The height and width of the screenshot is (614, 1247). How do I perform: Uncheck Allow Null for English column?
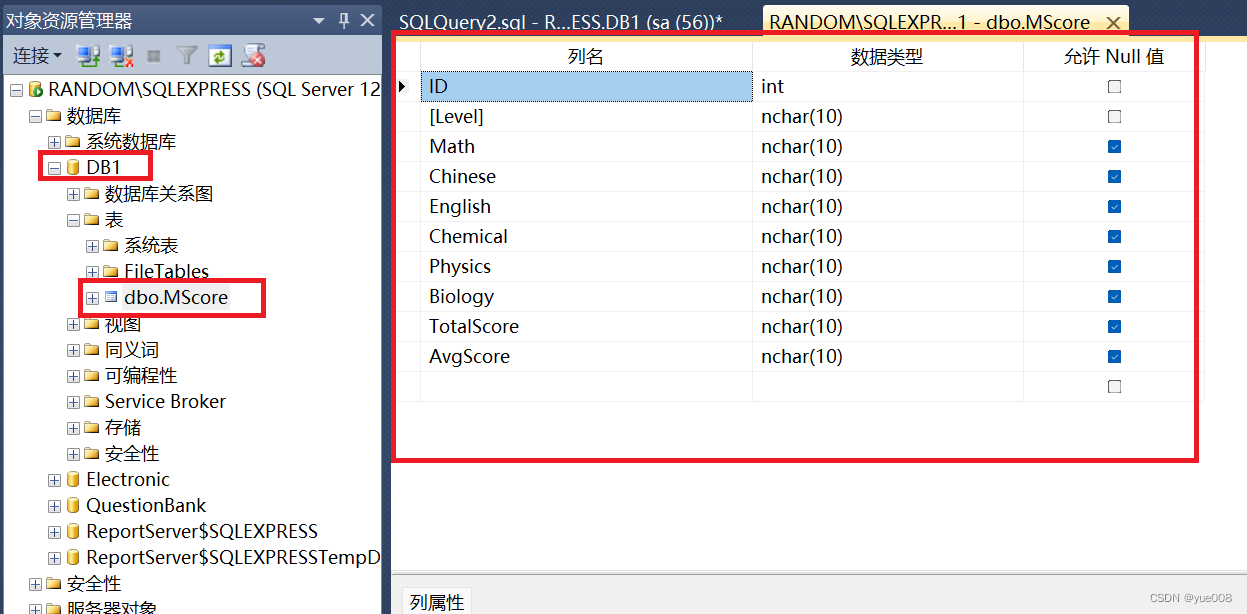pyautogui.click(x=1114, y=207)
